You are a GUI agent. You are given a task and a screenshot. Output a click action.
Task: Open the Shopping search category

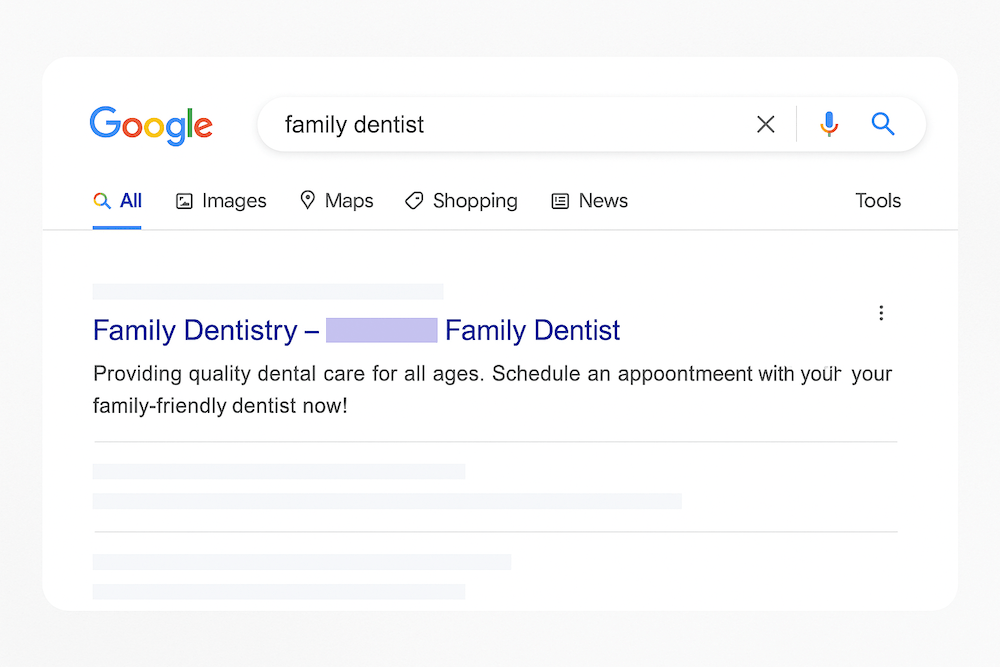click(x=475, y=201)
